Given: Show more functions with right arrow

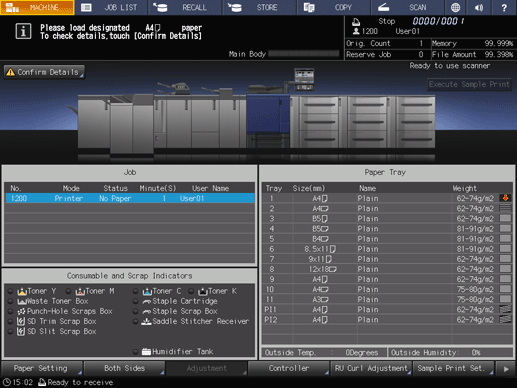Looking at the screenshot, I should point(506,369).
